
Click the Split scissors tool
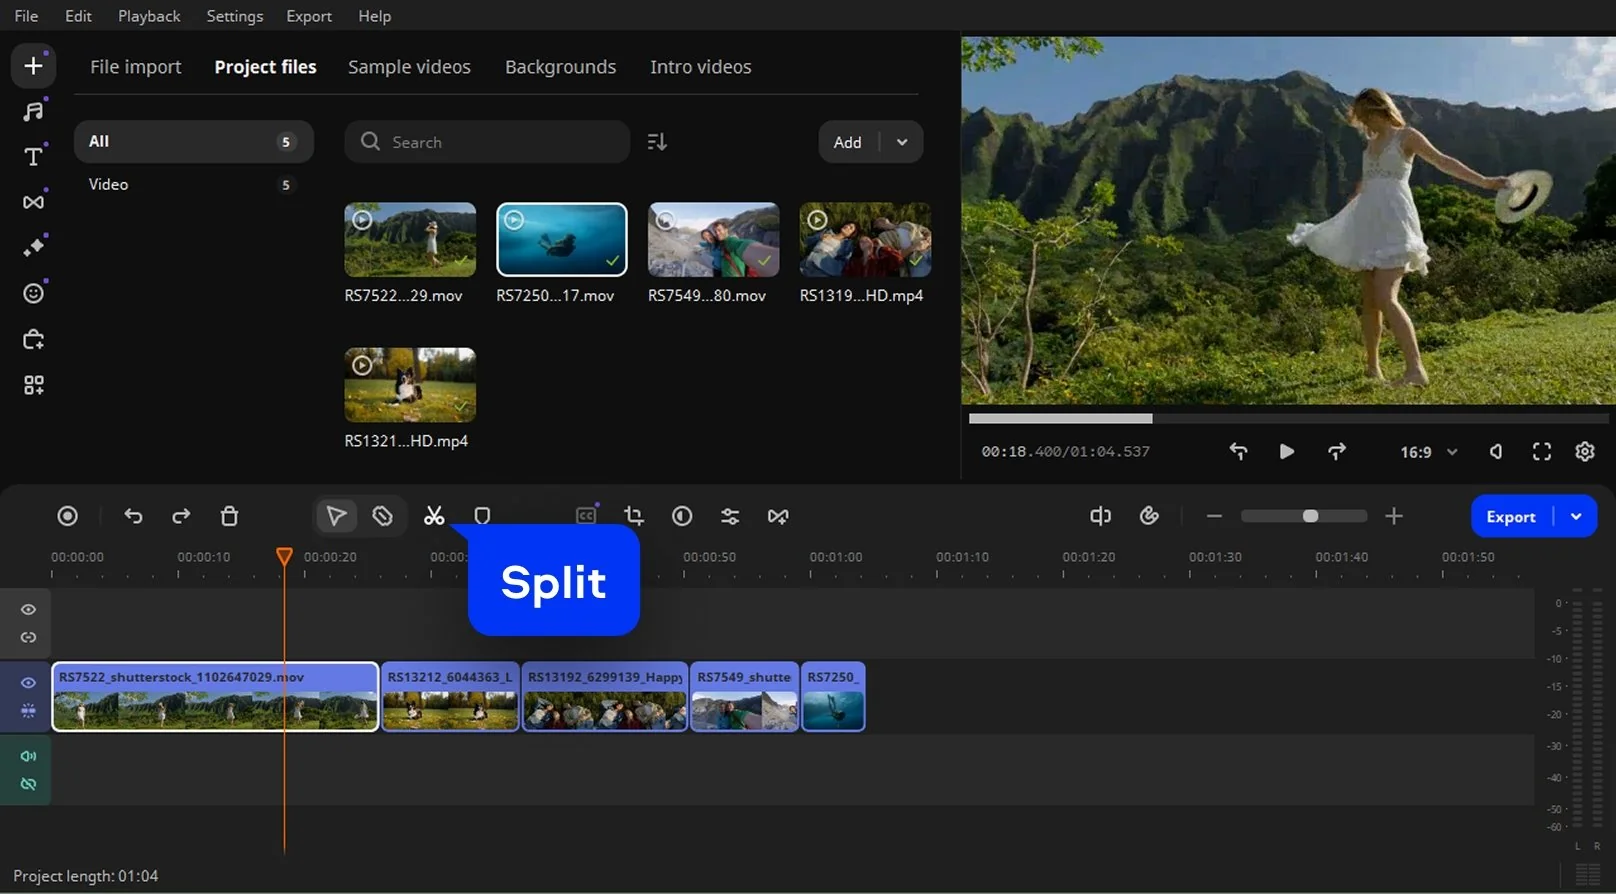[x=434, y=516]
